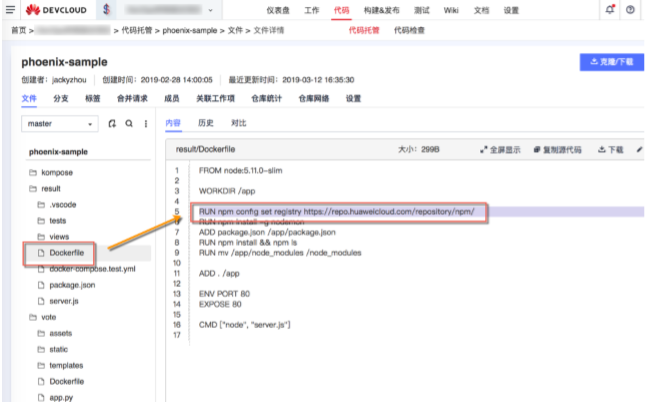Select the 成员 repository tab

coord(172,98)
